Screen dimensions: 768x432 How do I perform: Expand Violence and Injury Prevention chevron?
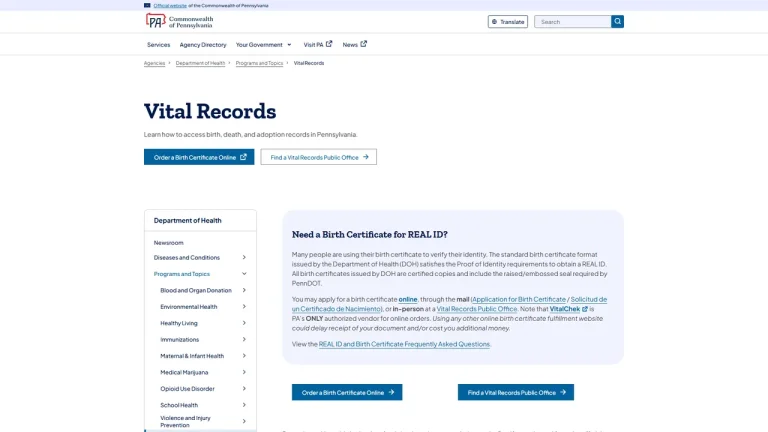244,421
